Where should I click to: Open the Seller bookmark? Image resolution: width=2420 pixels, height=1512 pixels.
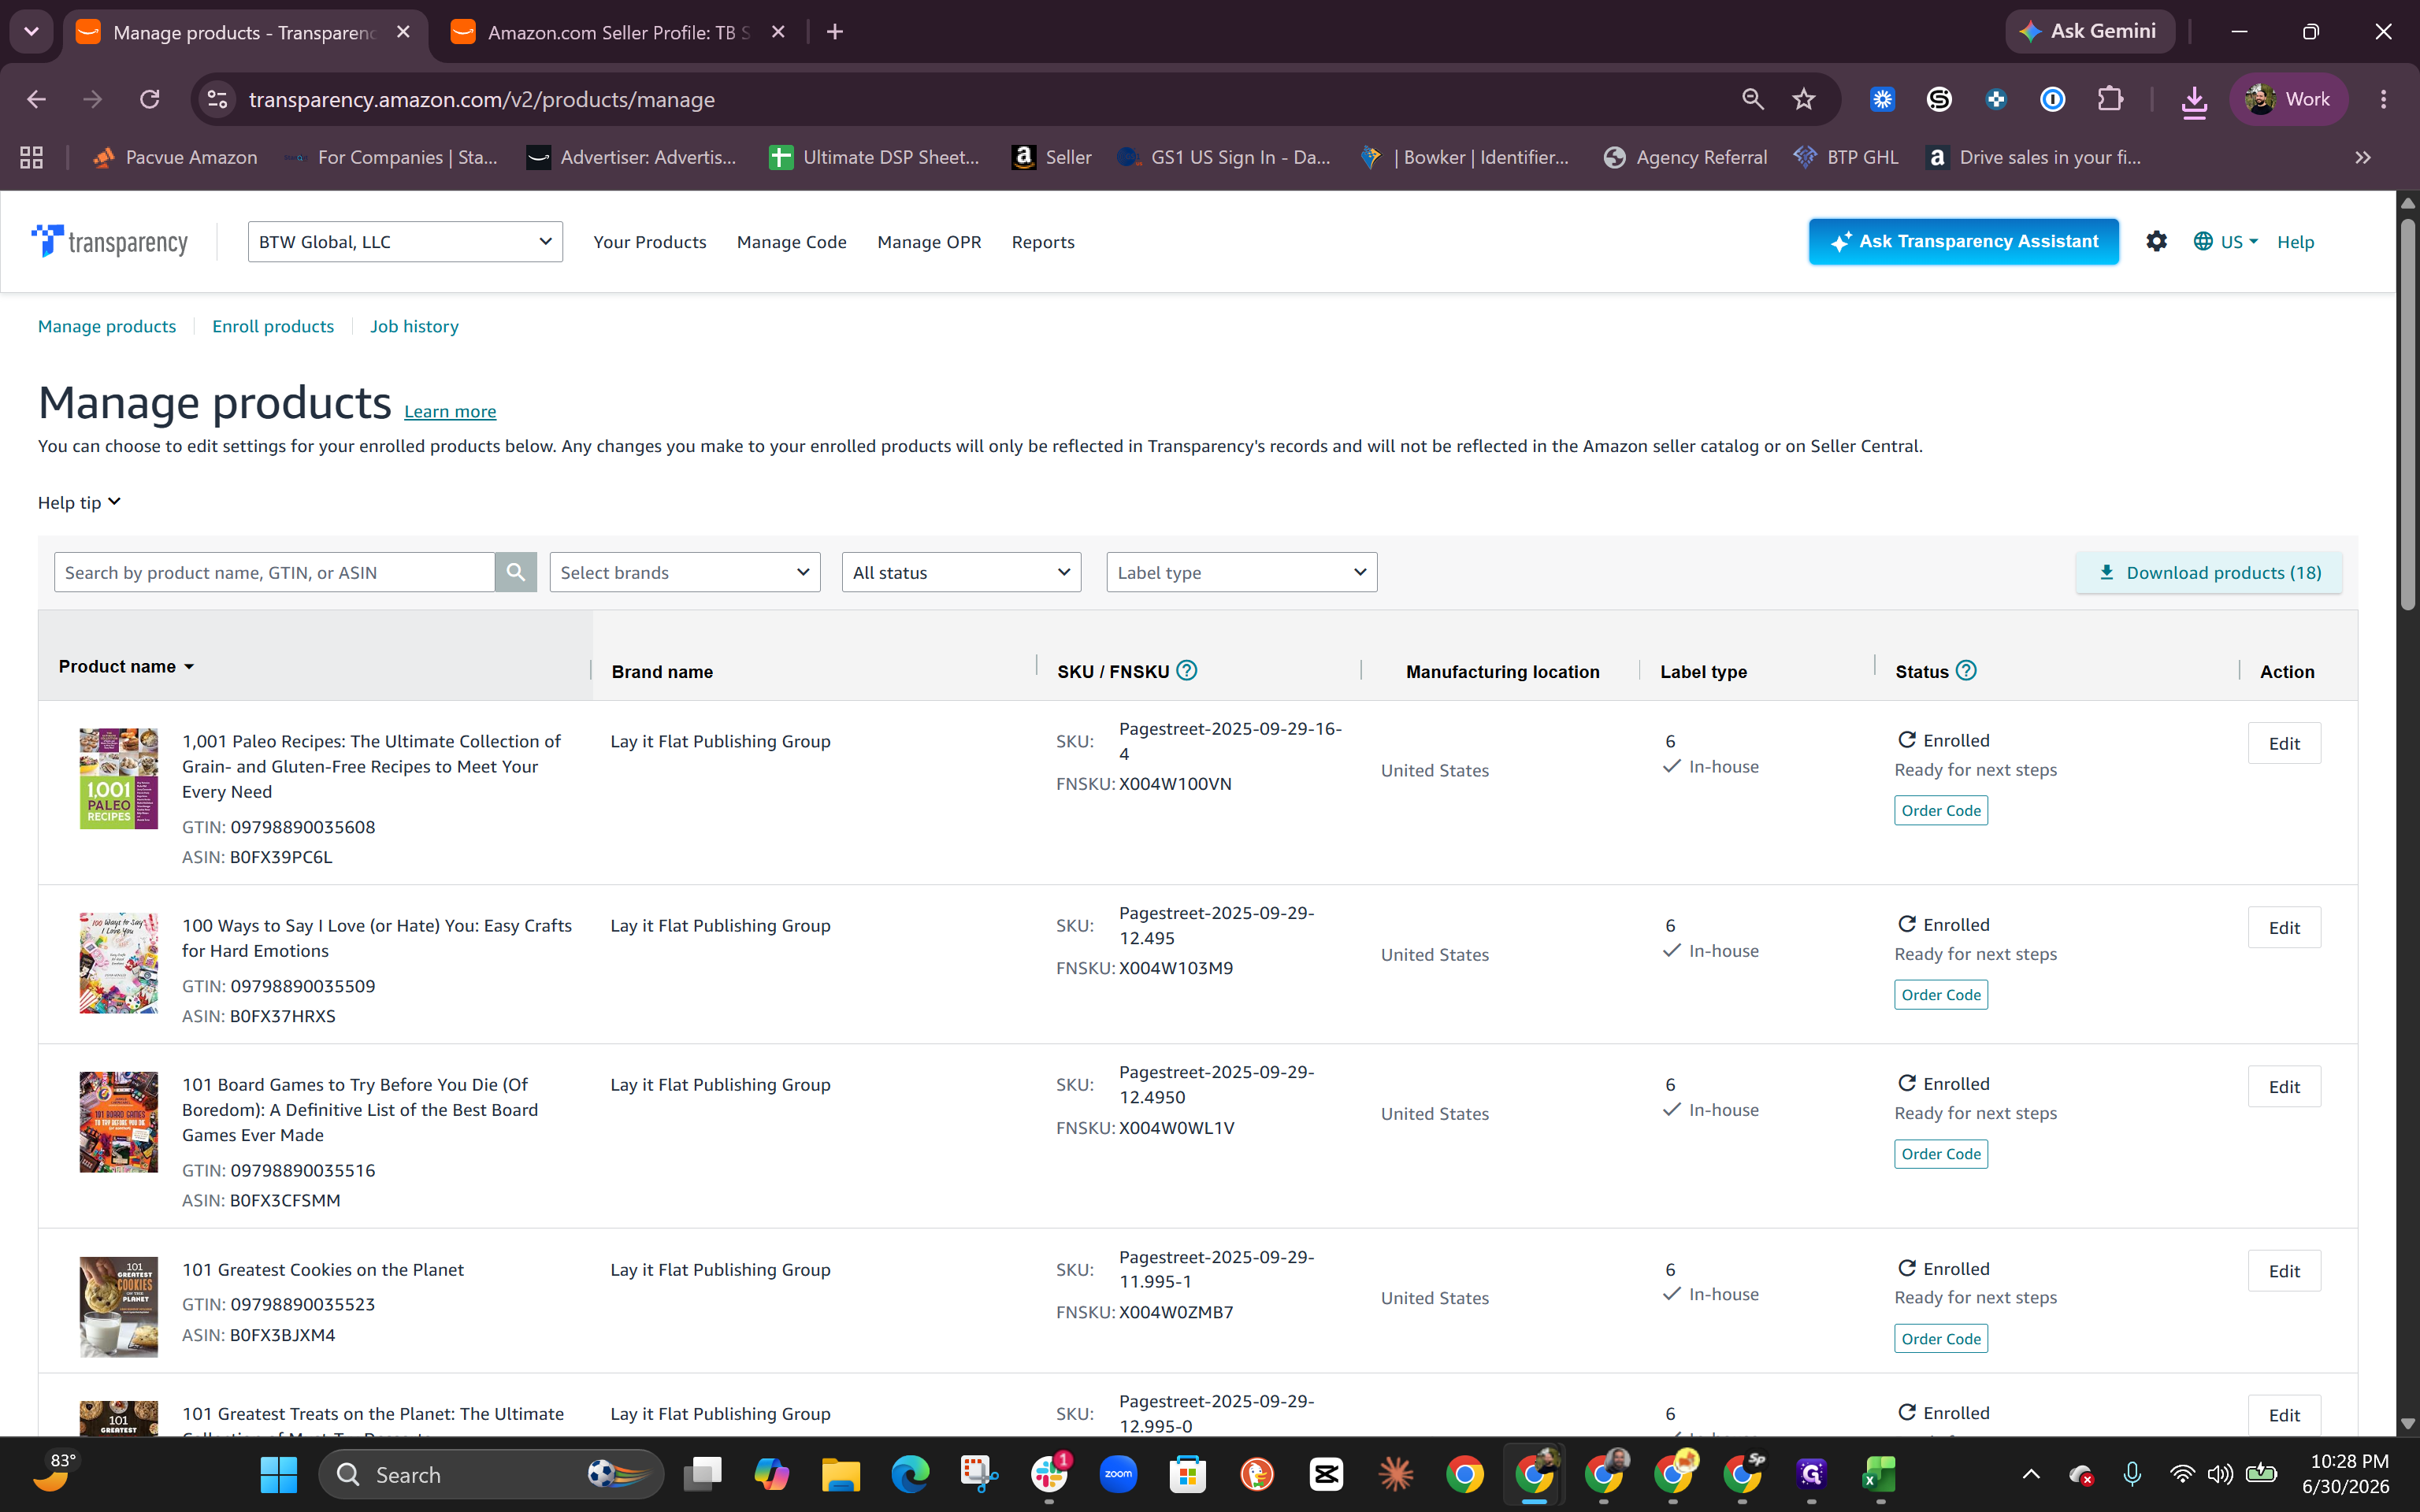point(1052,157)
